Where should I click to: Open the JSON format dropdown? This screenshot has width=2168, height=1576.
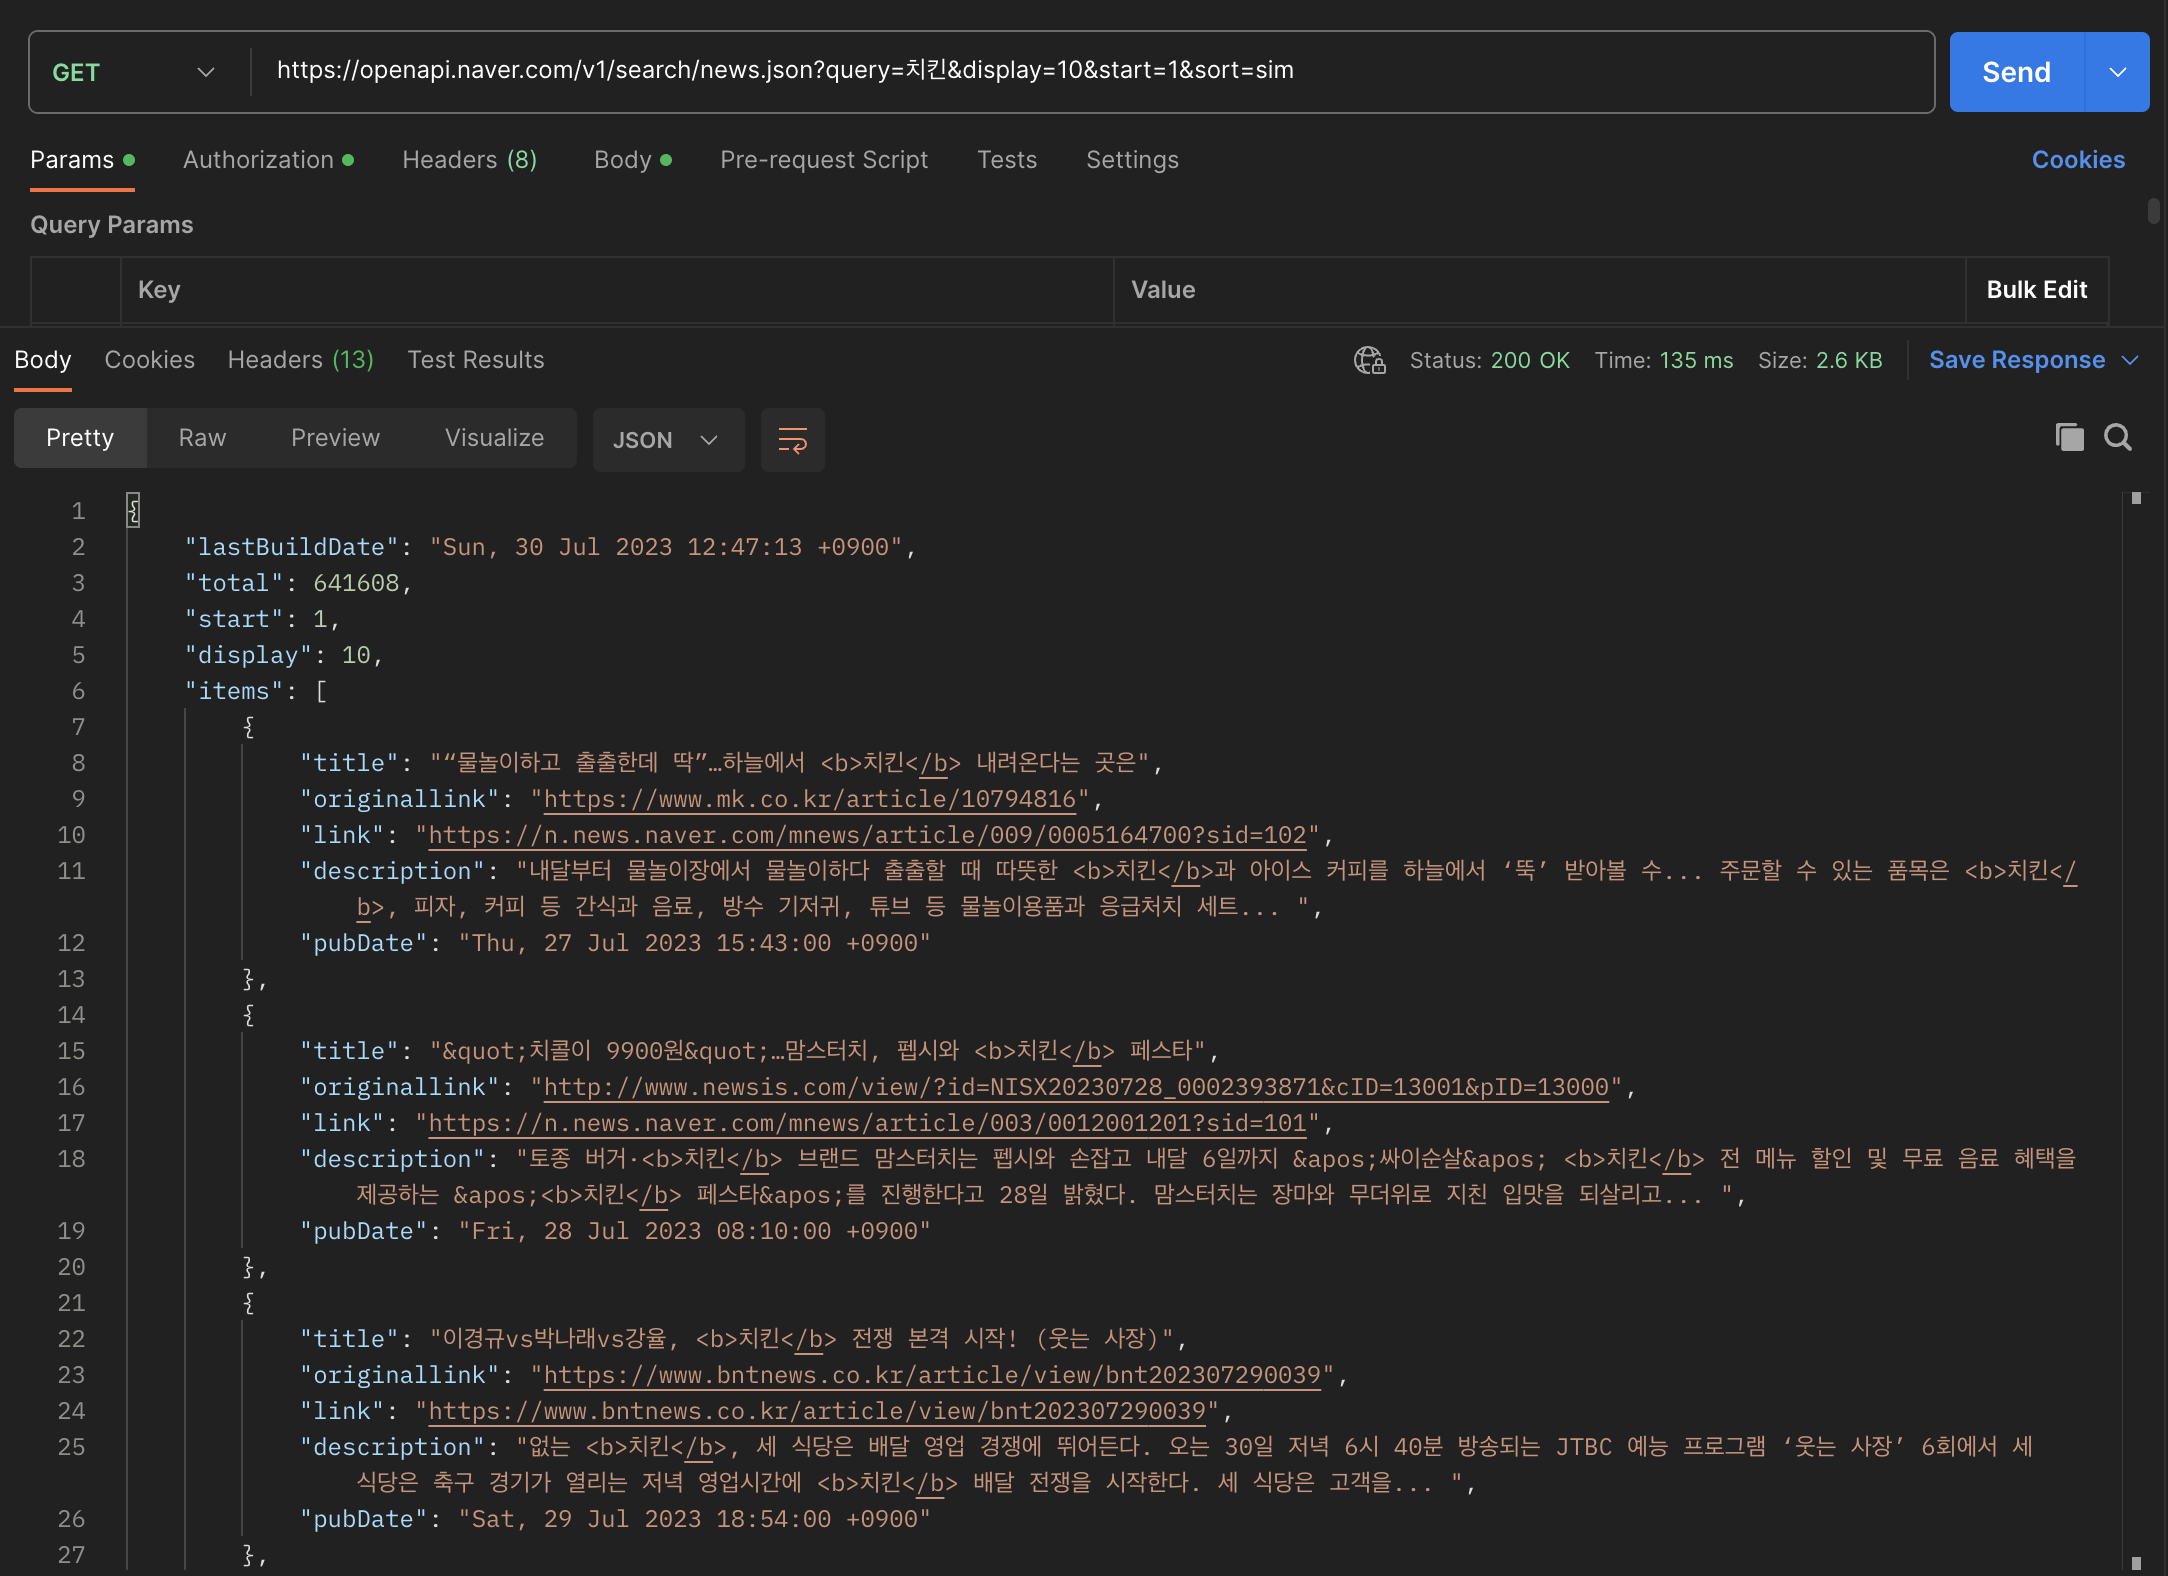667,440
